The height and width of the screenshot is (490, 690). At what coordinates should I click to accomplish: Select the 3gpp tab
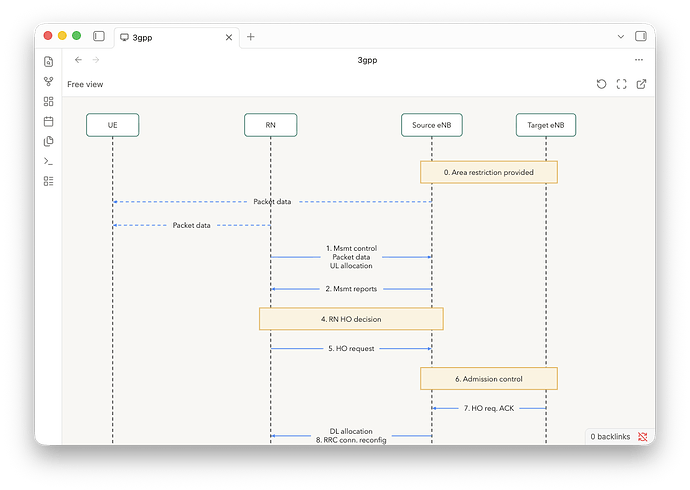tap(177, 37)
